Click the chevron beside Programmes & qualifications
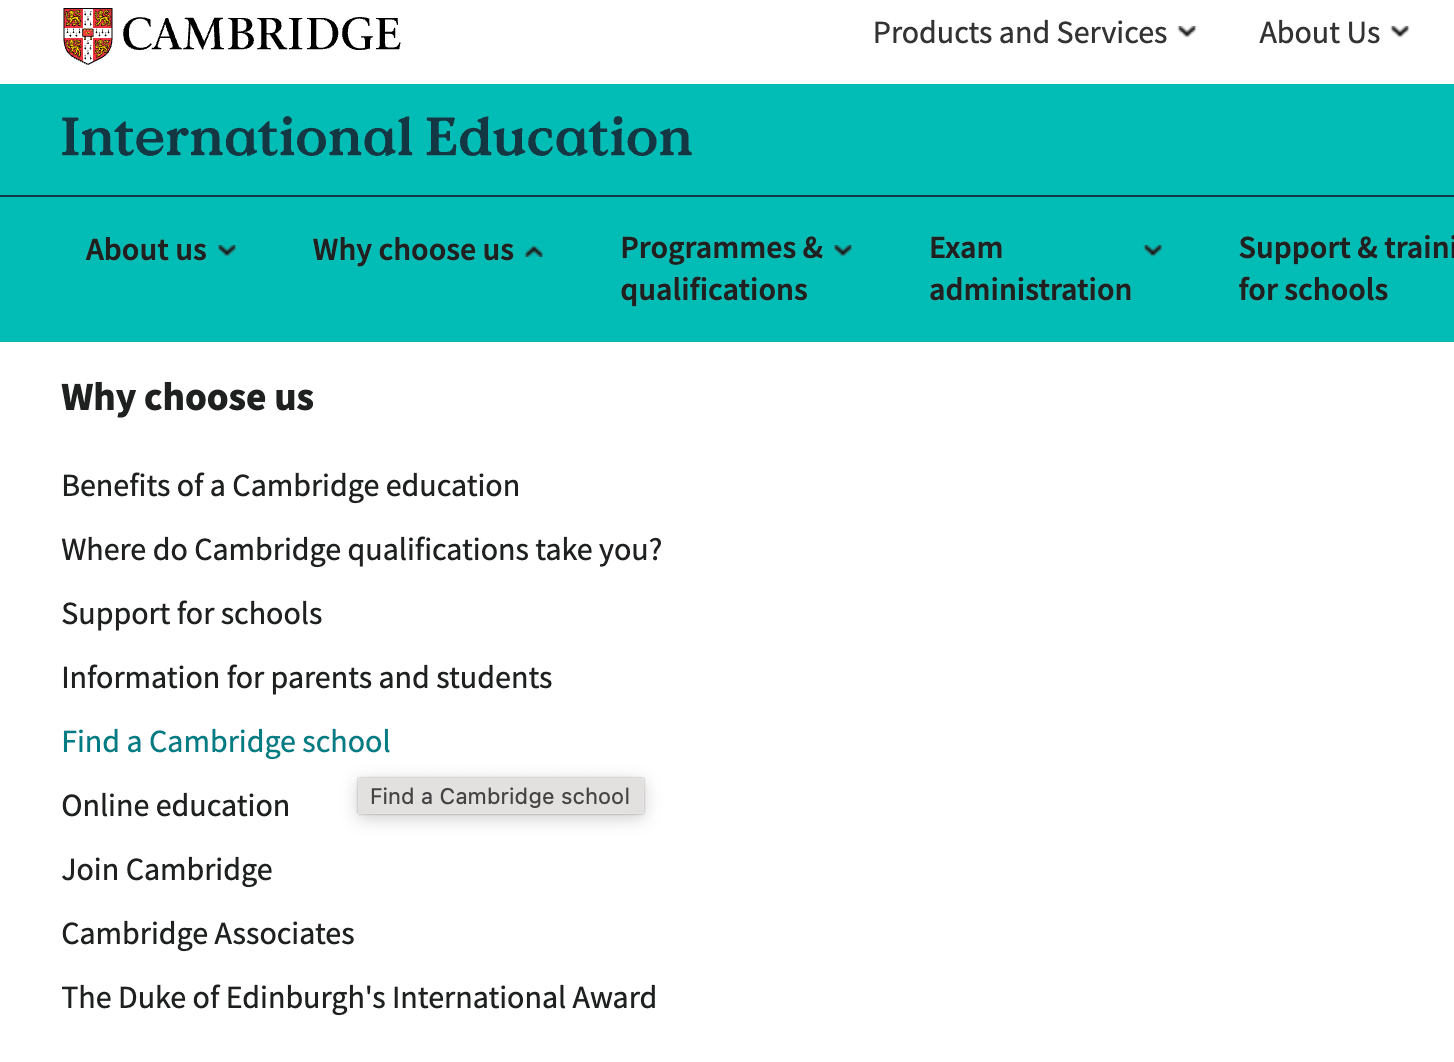 (843, 250)
